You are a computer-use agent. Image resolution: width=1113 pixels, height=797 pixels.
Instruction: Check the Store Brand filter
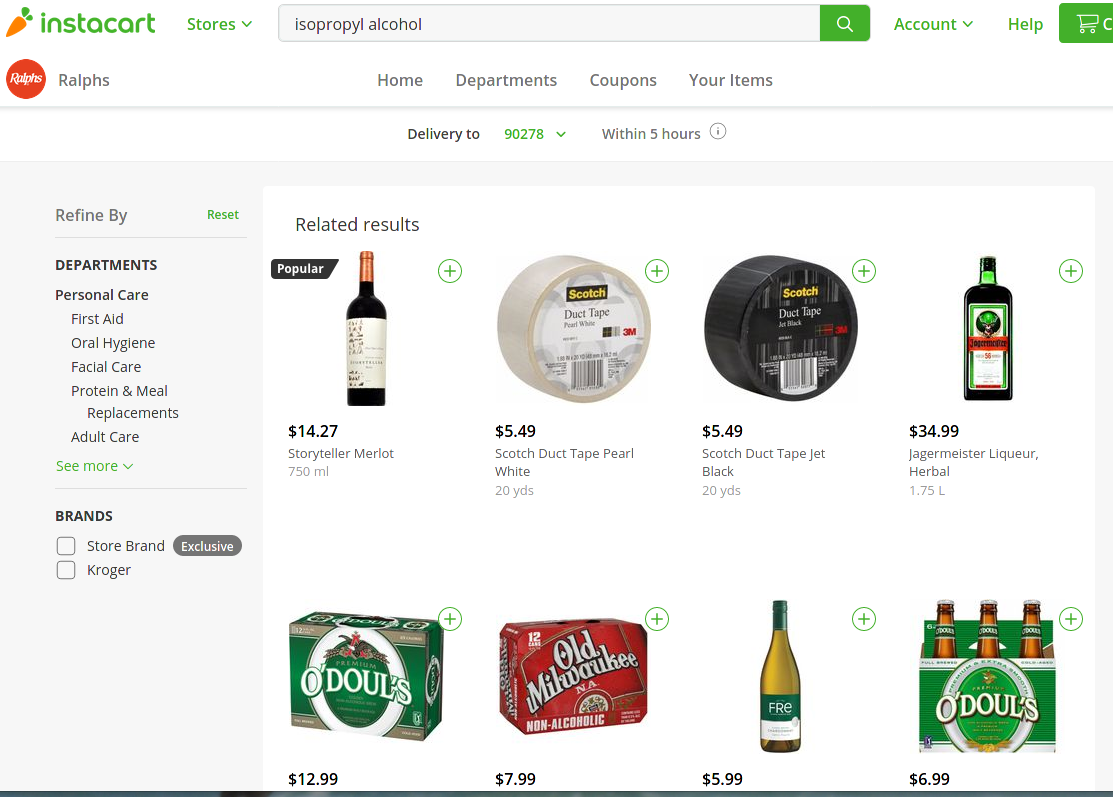click(66, 546)
